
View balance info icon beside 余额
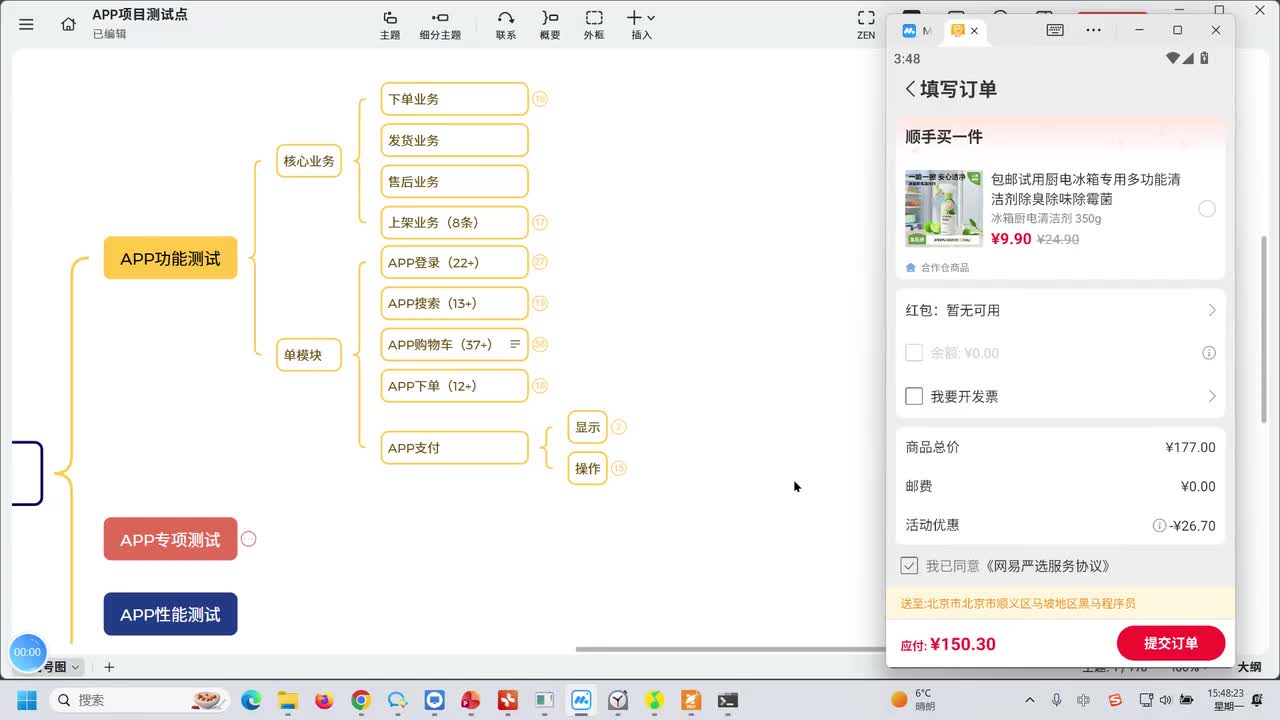[1209, 353]
